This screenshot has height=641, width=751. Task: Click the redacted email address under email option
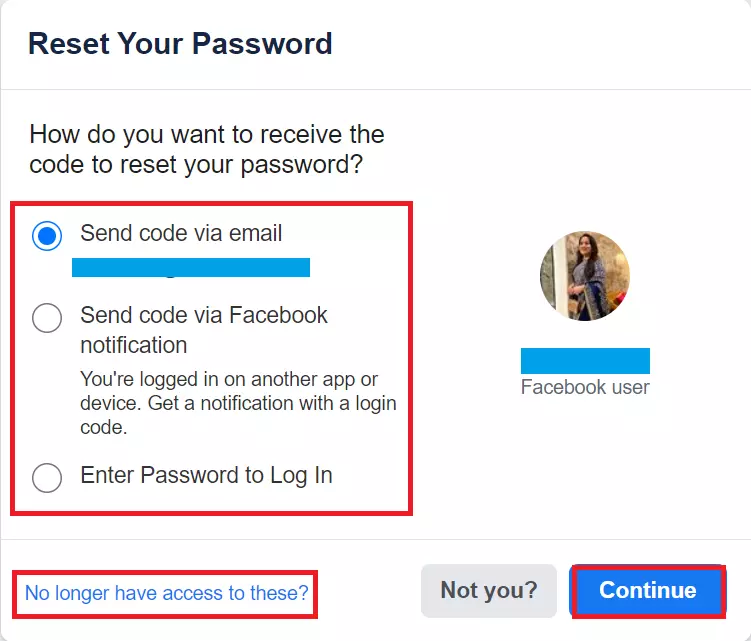click(x=191, y=267)
